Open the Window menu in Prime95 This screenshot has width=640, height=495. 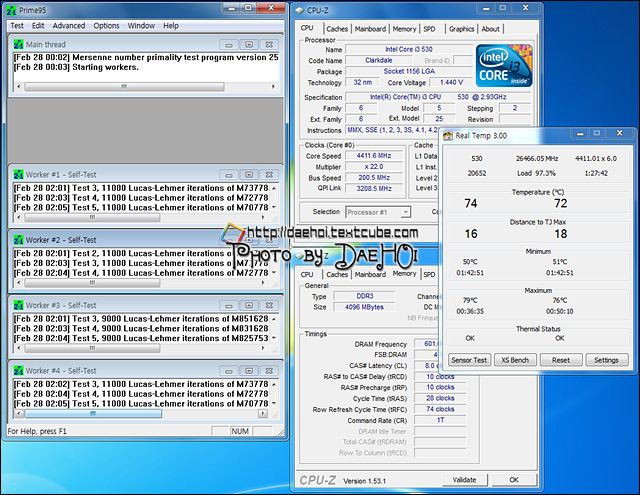[141, 26]
